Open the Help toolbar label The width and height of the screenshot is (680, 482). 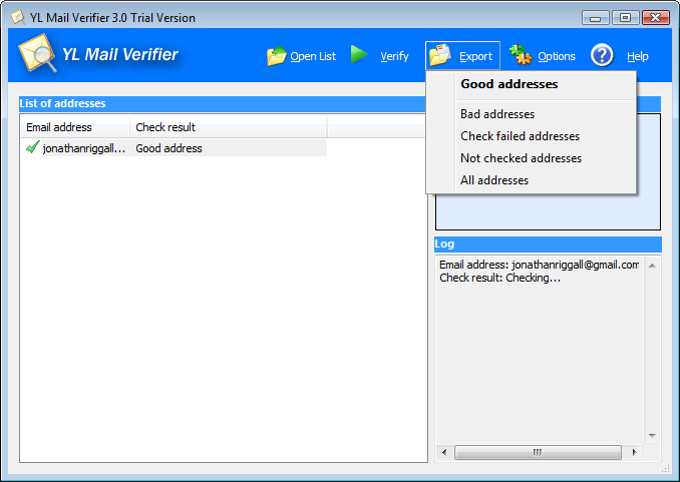638,56
